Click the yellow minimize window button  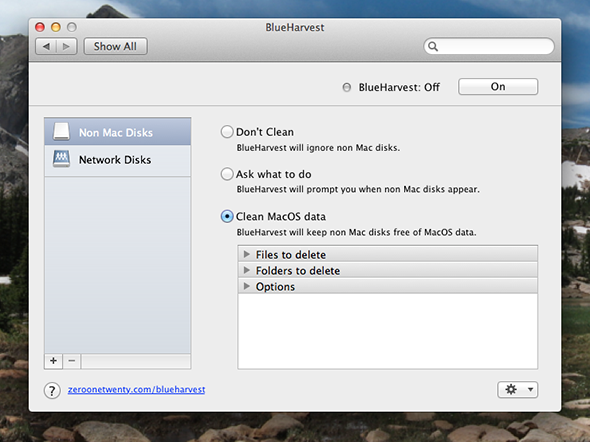pos(56,27)
